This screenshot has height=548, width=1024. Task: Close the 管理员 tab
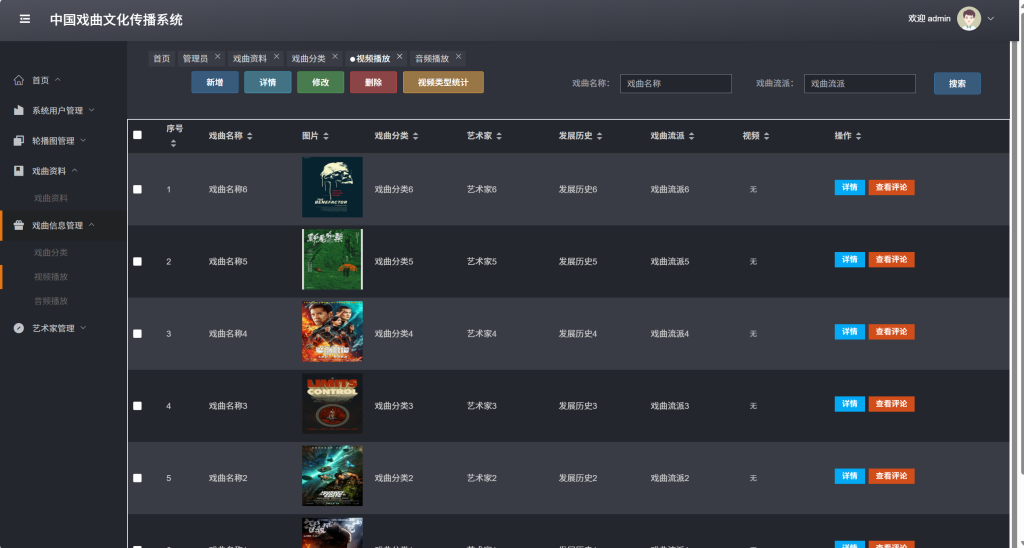tap(217, 57)
